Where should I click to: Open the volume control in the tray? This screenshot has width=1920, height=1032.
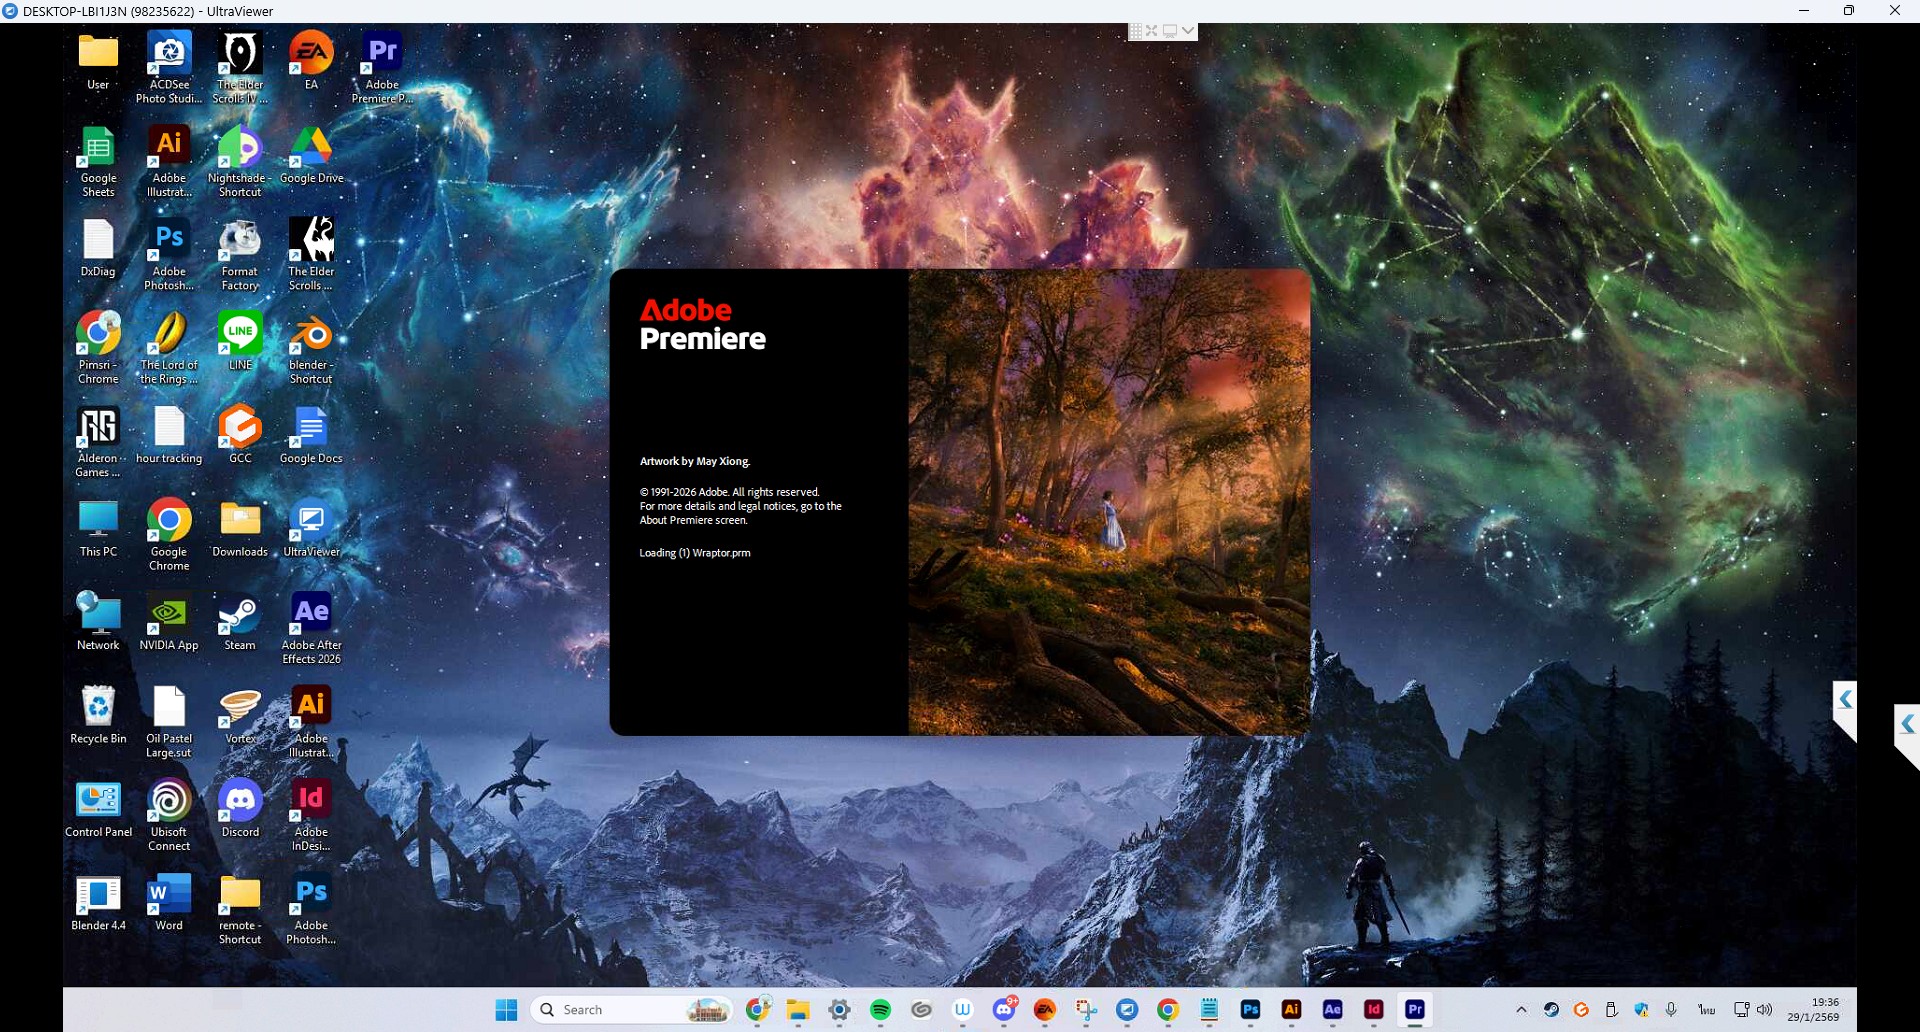coord(1765,1010)
